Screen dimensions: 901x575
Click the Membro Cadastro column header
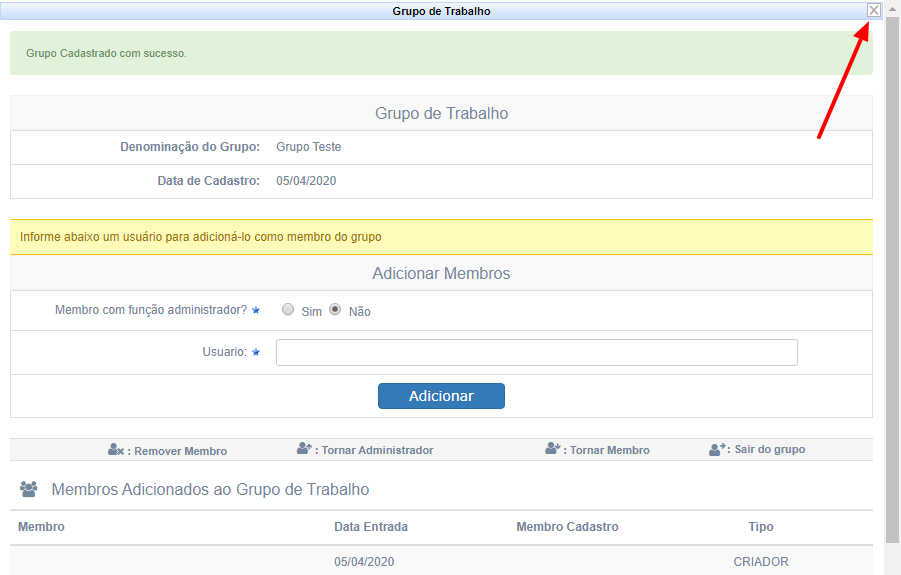point(567,527)
